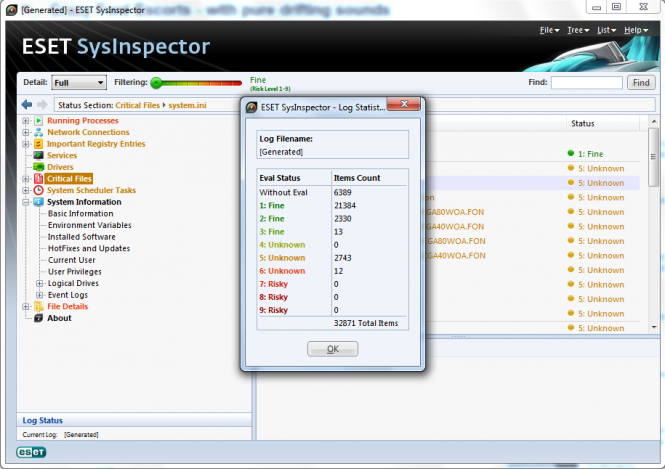Click the grey forward arrow

pyautogui.click(x=42, y=104)
